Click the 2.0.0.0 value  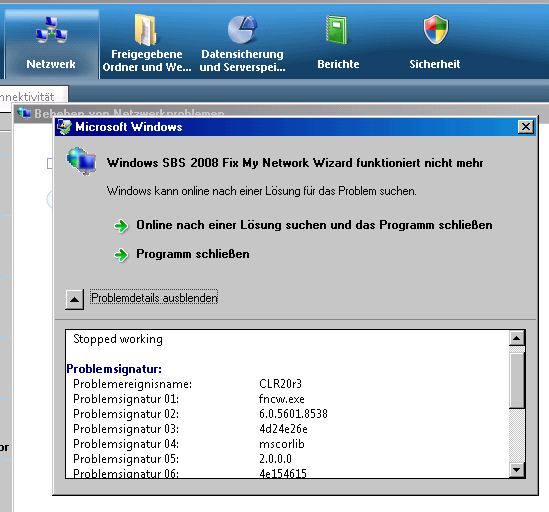click(276, 459)
